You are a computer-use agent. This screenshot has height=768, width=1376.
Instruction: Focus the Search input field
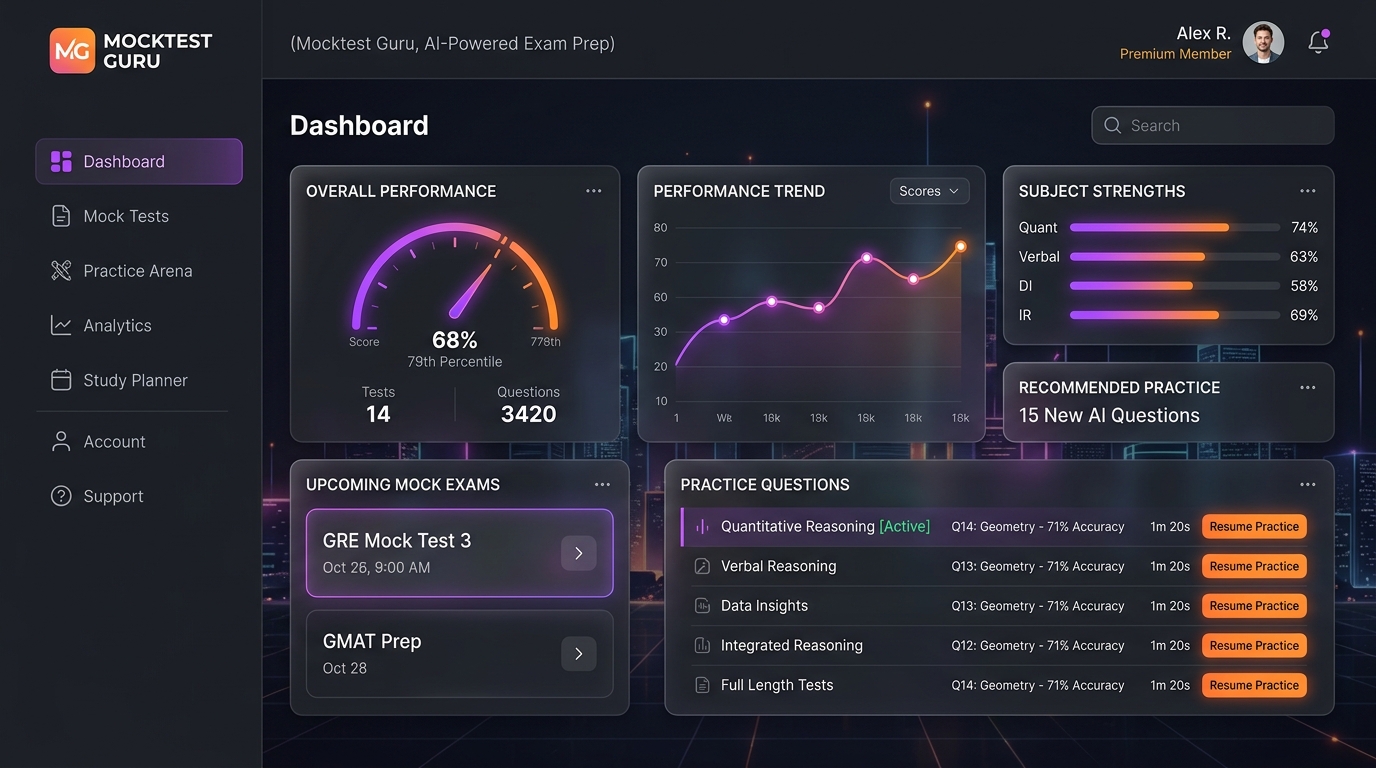(1213, 126)
